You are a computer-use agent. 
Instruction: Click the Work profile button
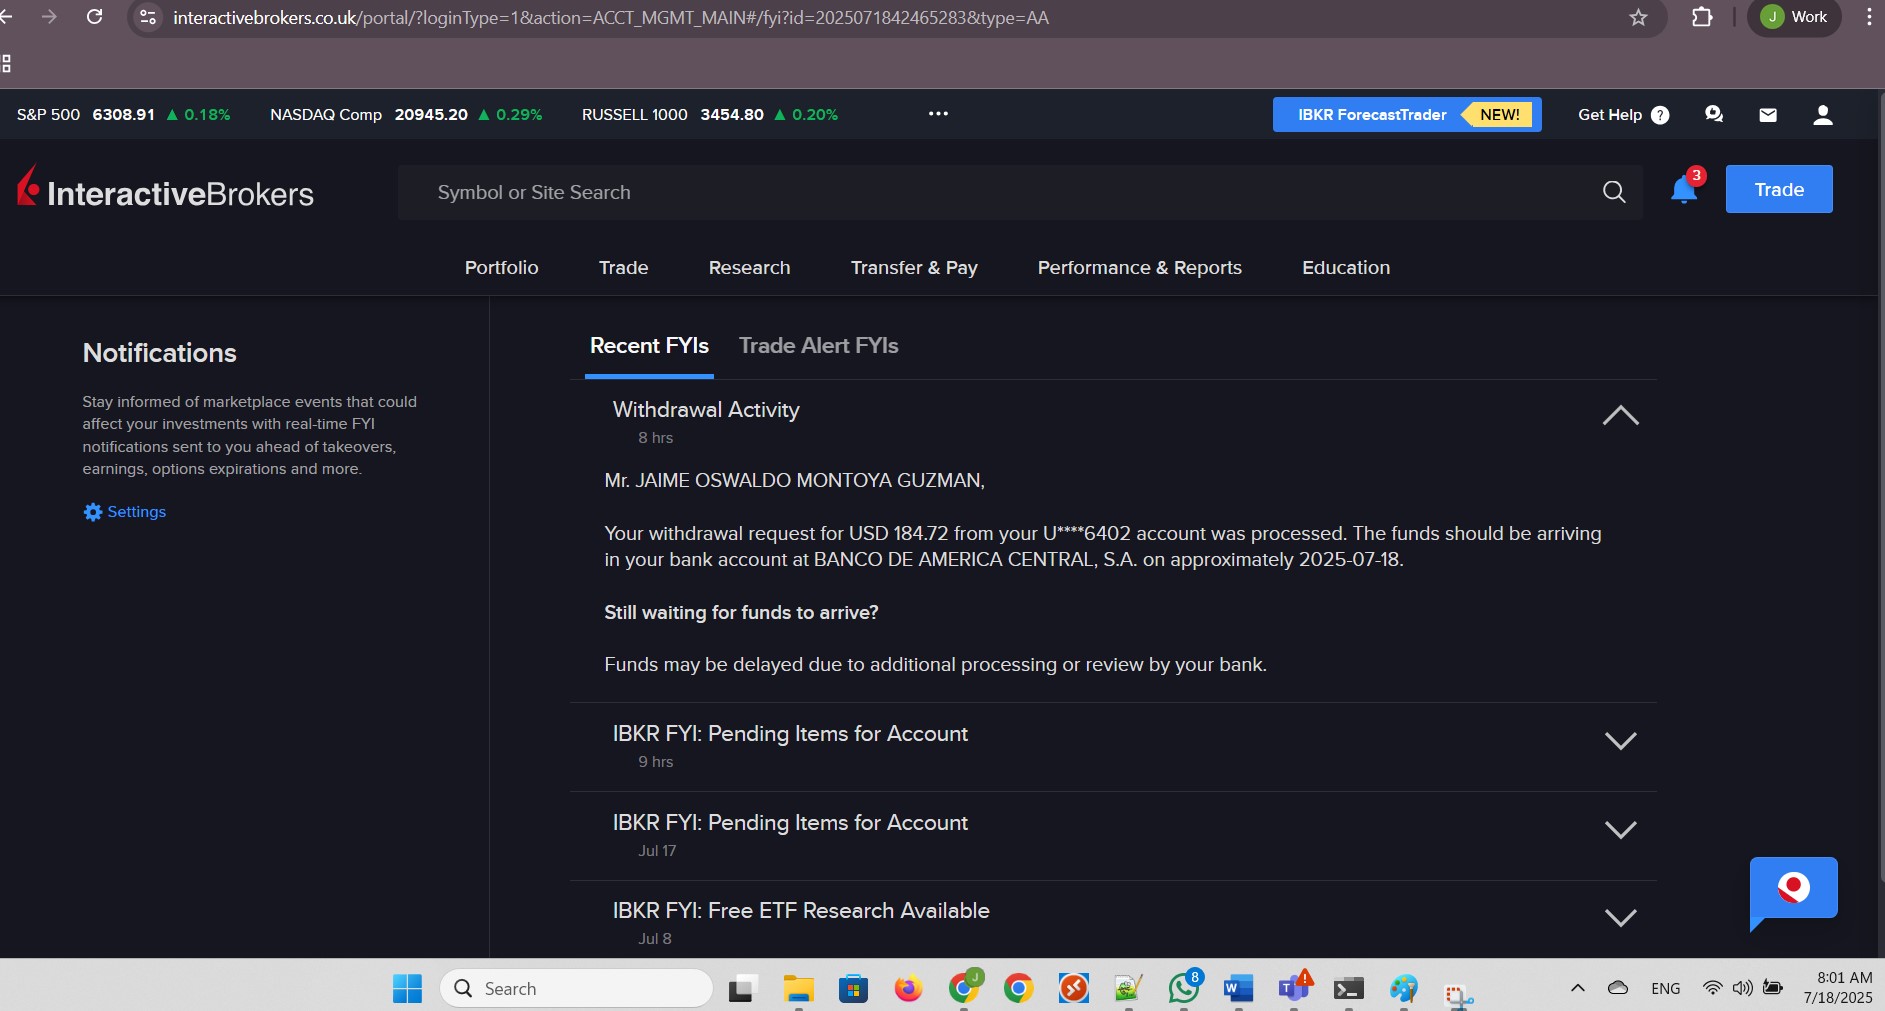click(x=1794, y=17)
